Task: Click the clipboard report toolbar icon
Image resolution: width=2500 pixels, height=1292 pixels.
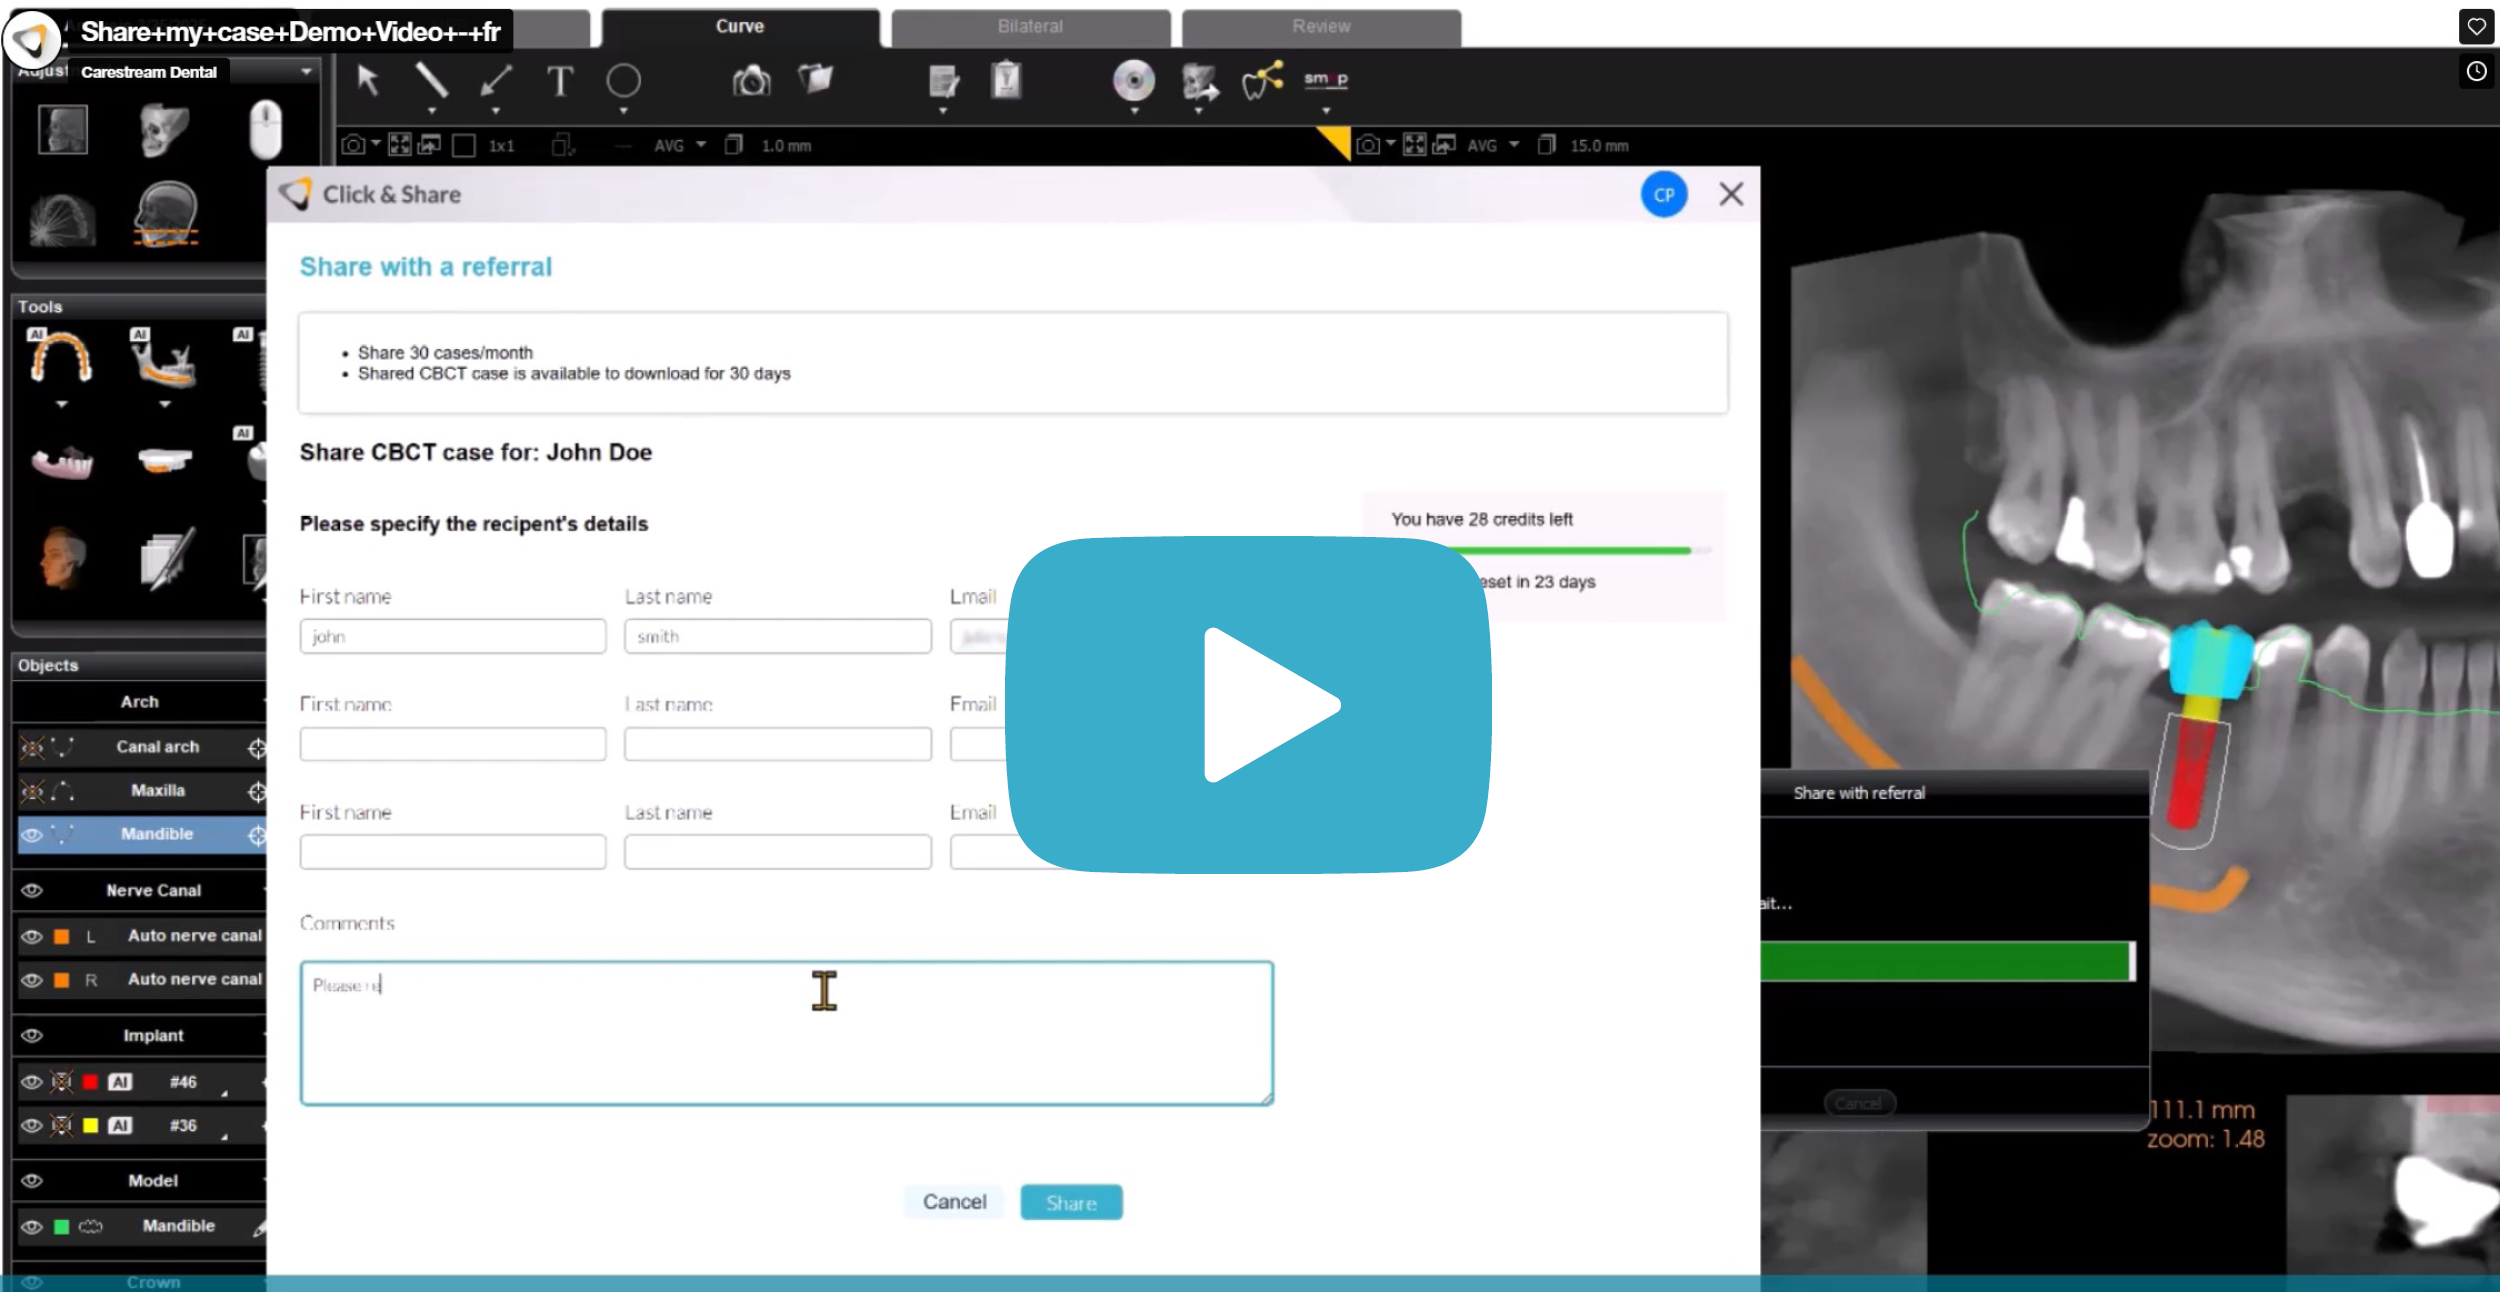Action: (1006, 81)
